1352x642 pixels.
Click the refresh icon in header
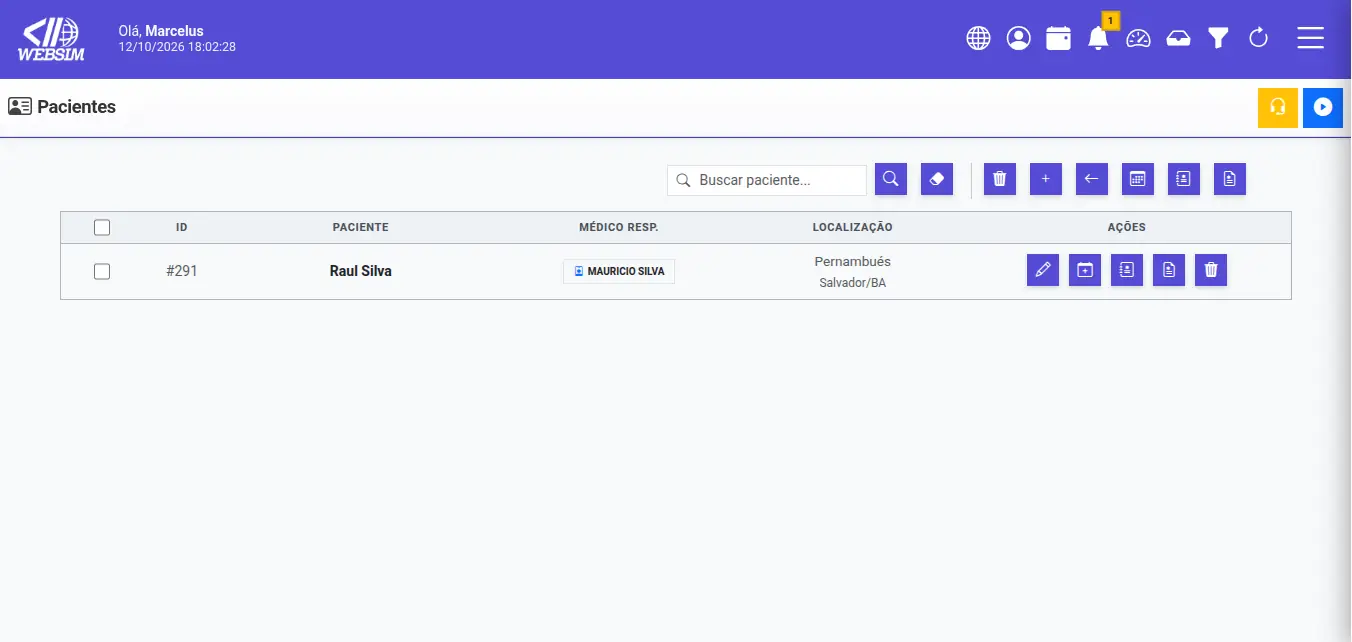(1259, 38)
